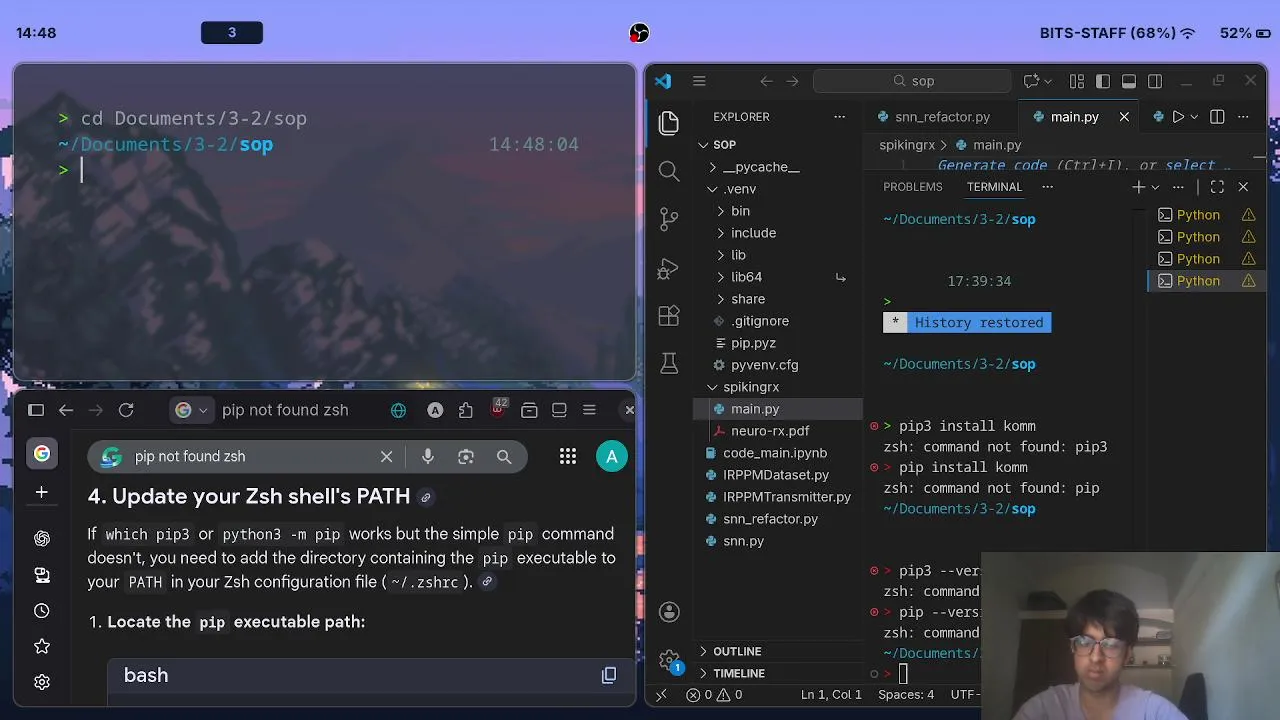Expand the __pycache__ folder

[760, 167]
